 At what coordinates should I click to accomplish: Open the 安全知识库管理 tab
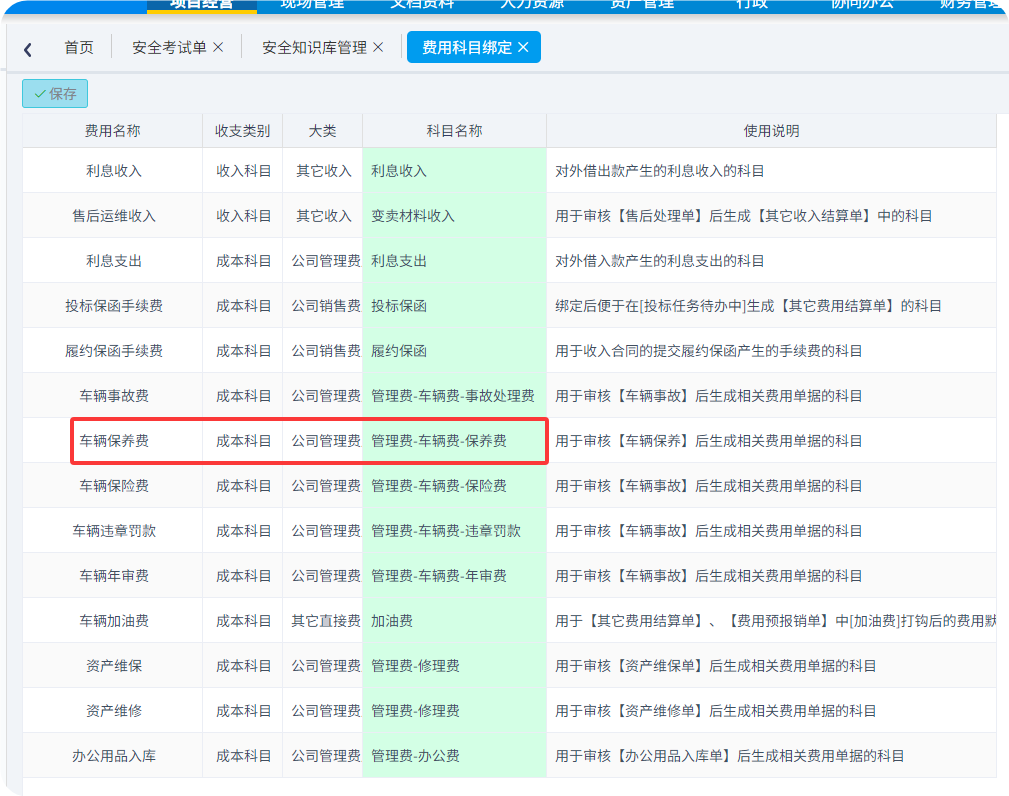click(315, 47)
